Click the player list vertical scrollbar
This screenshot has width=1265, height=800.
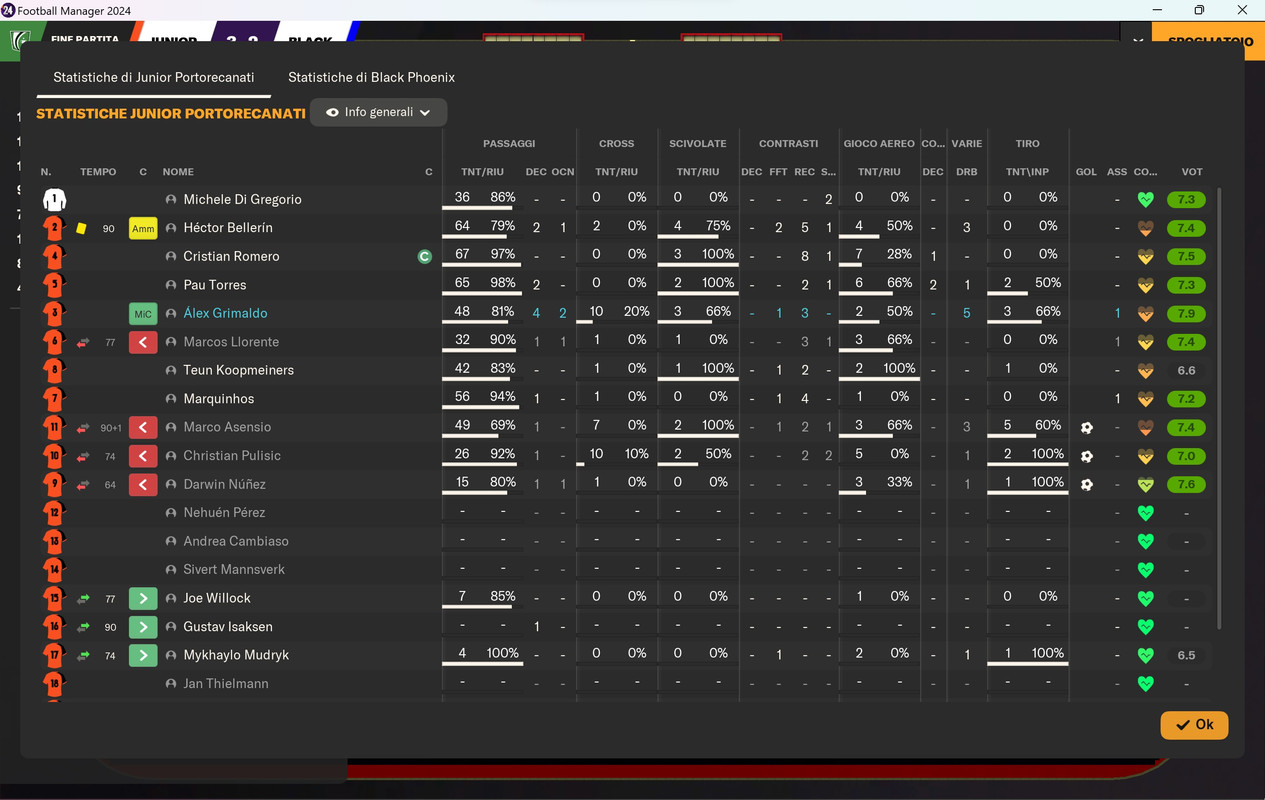pos(1218,408)
